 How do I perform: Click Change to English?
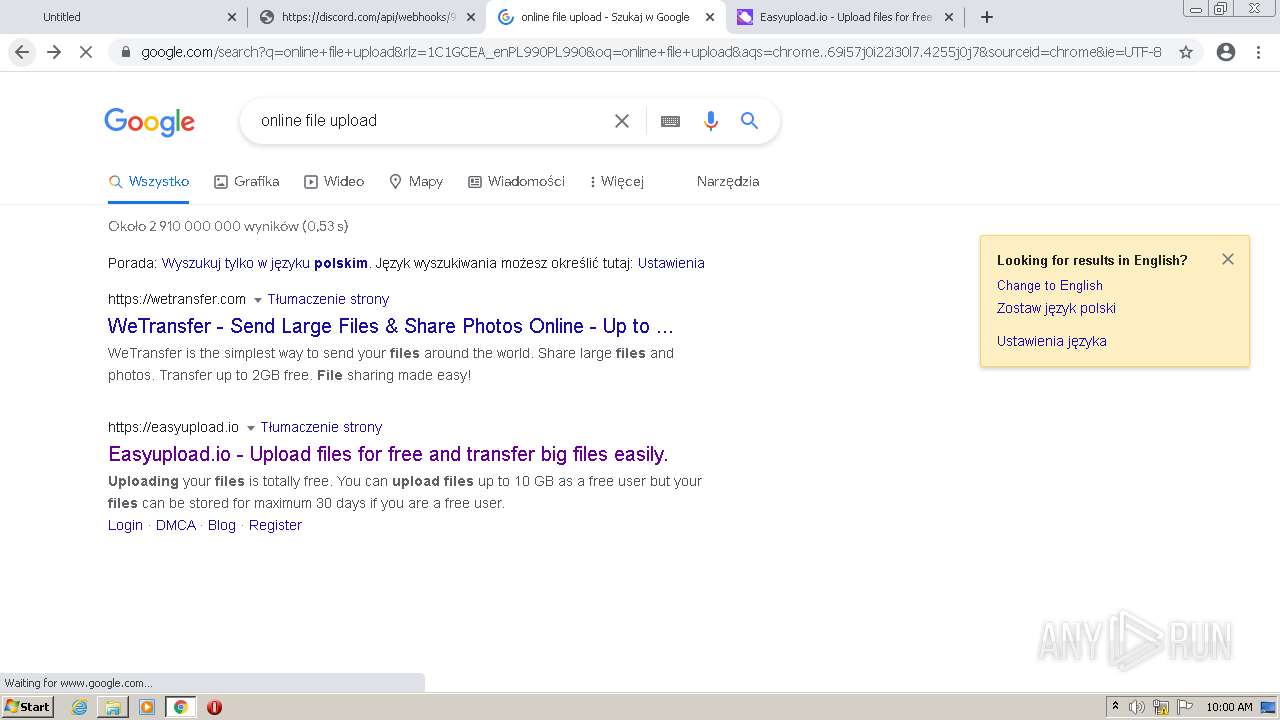[1050, 285]
